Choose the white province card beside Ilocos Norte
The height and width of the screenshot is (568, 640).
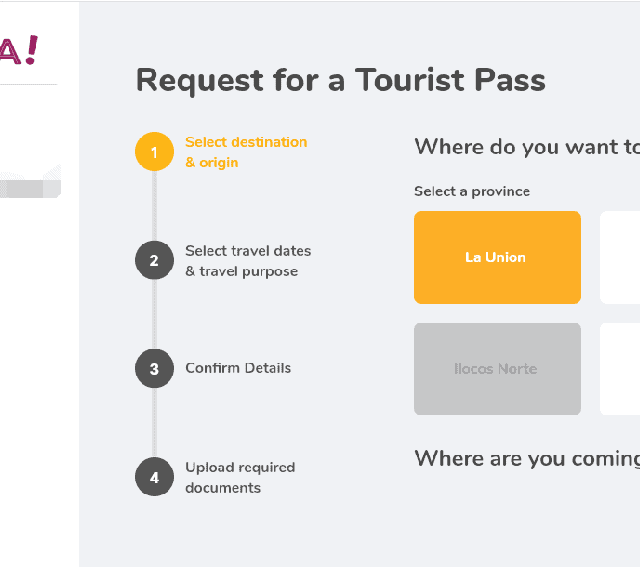tap(620, 369)
